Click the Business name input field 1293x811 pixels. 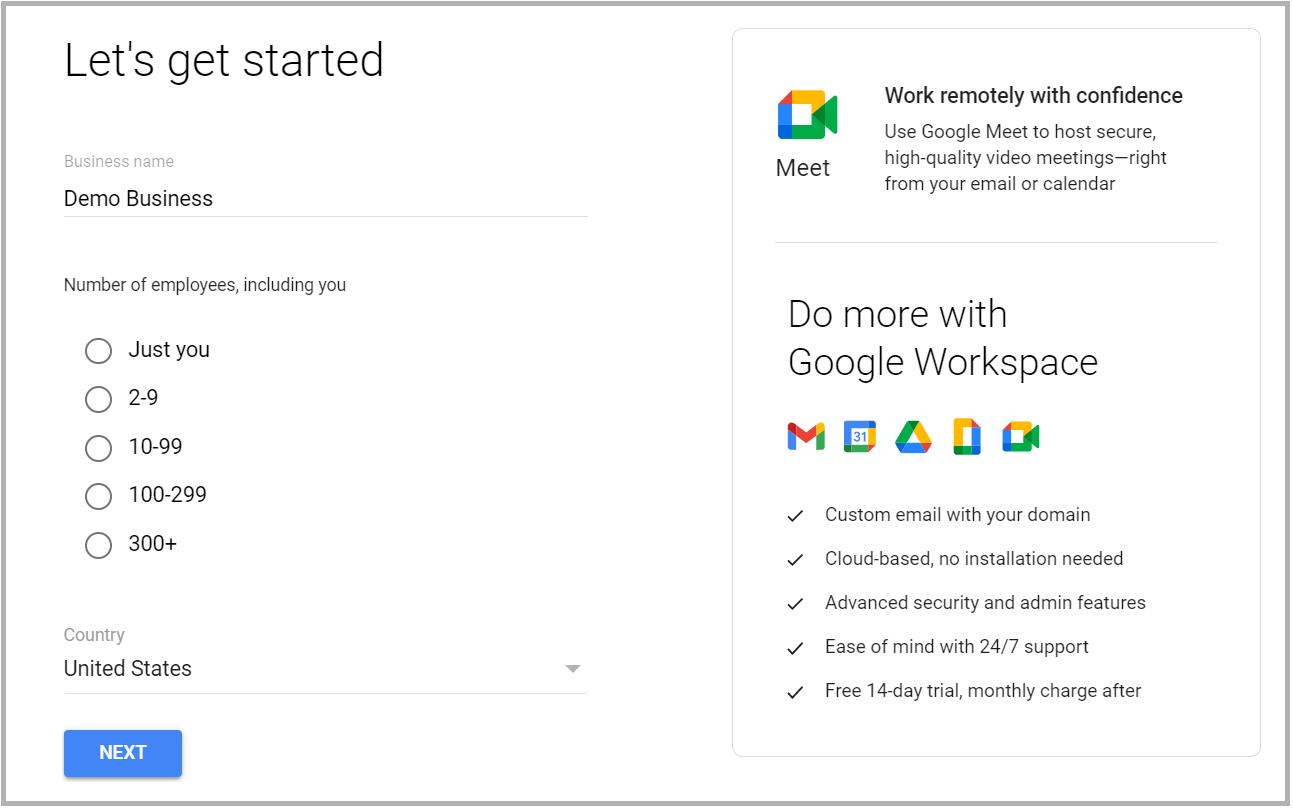(325, 198)
